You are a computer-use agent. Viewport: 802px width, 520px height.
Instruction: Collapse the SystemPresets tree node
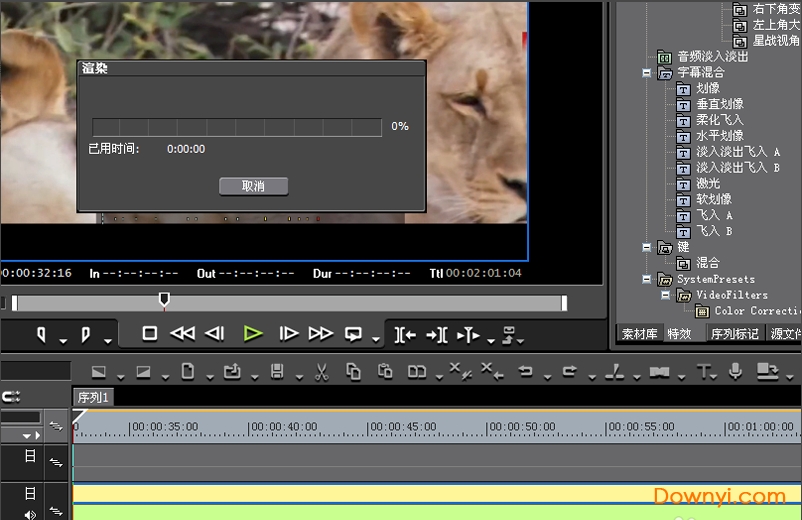[x=647, y=280]
